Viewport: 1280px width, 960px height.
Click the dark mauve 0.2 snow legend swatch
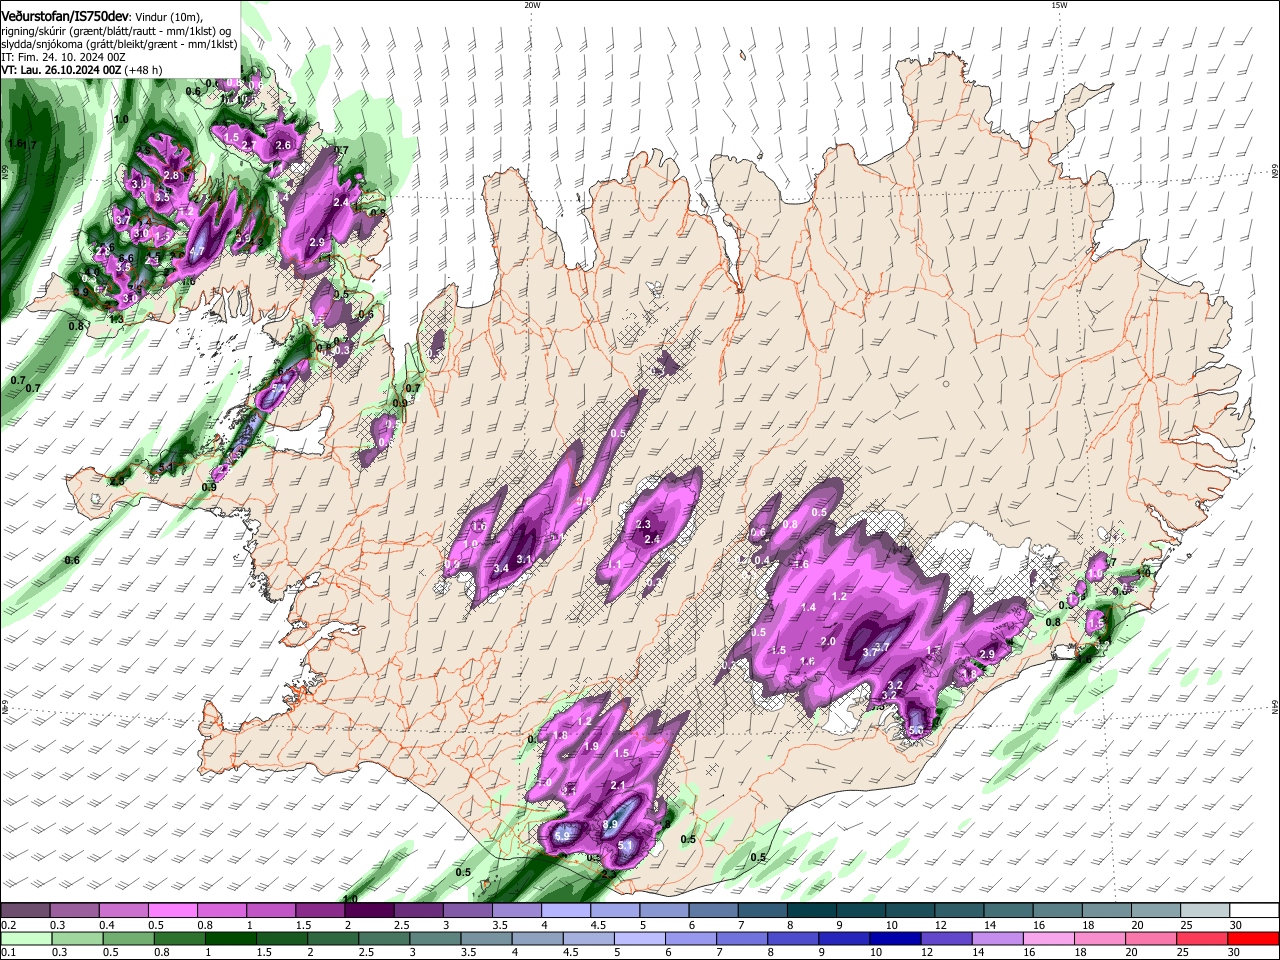coord(25,911)
